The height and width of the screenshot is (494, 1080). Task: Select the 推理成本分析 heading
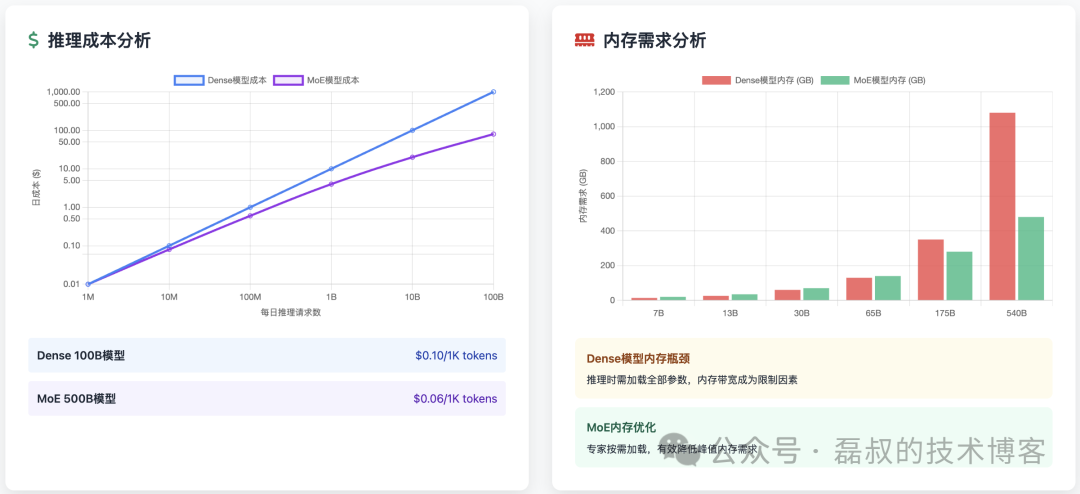pyautogui.click(x=99, y=41)
